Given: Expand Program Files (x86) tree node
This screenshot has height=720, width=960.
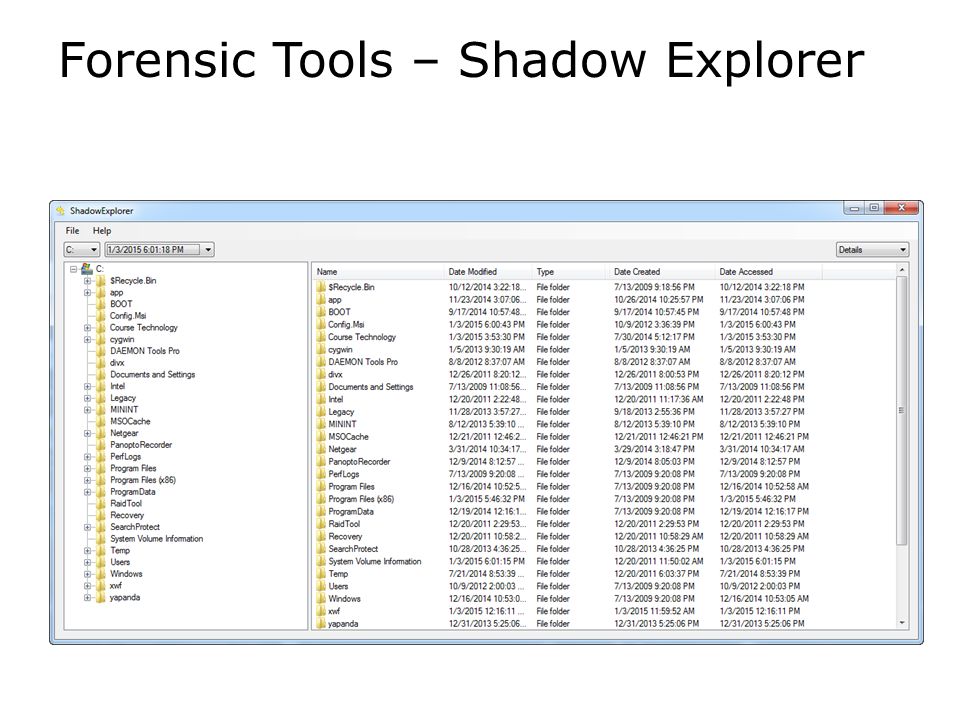Looking at the screenshot, I should (88, 480).
